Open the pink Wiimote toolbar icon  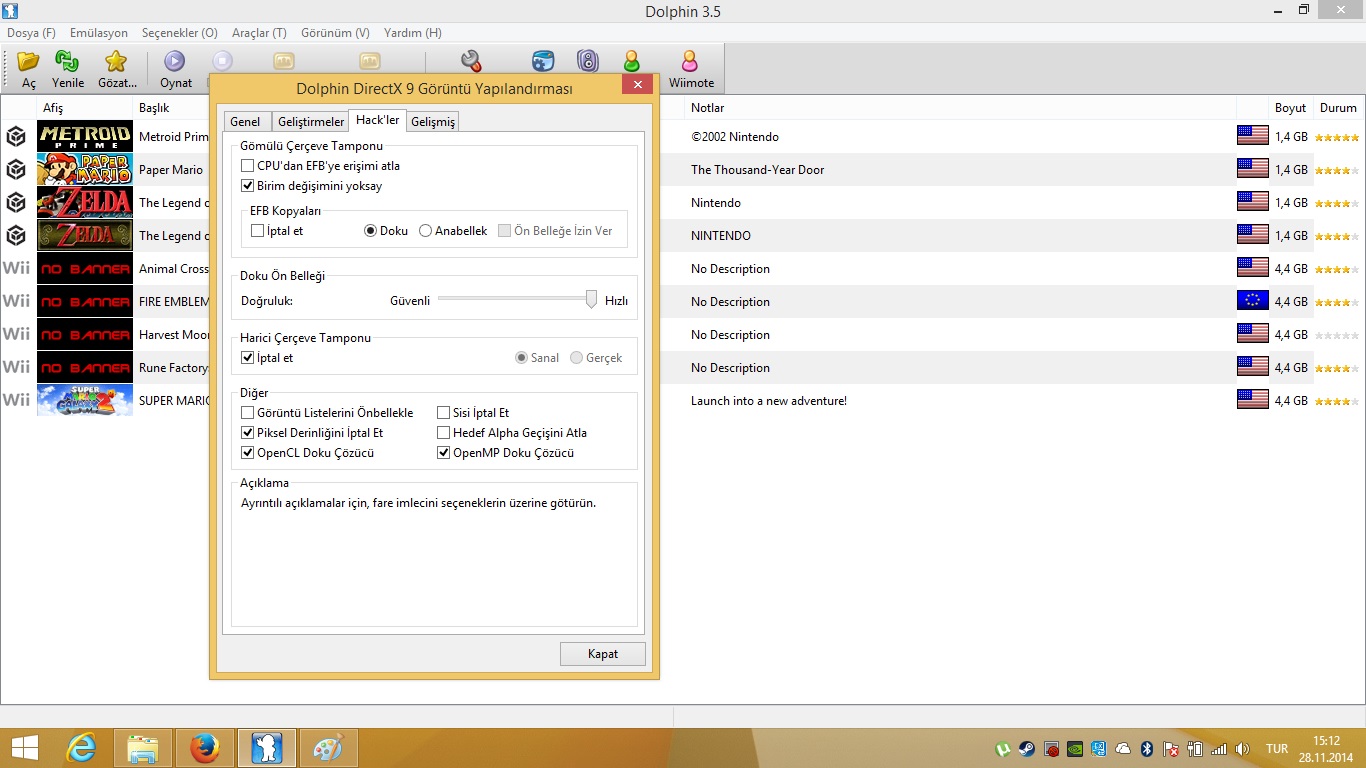(690, 62)
